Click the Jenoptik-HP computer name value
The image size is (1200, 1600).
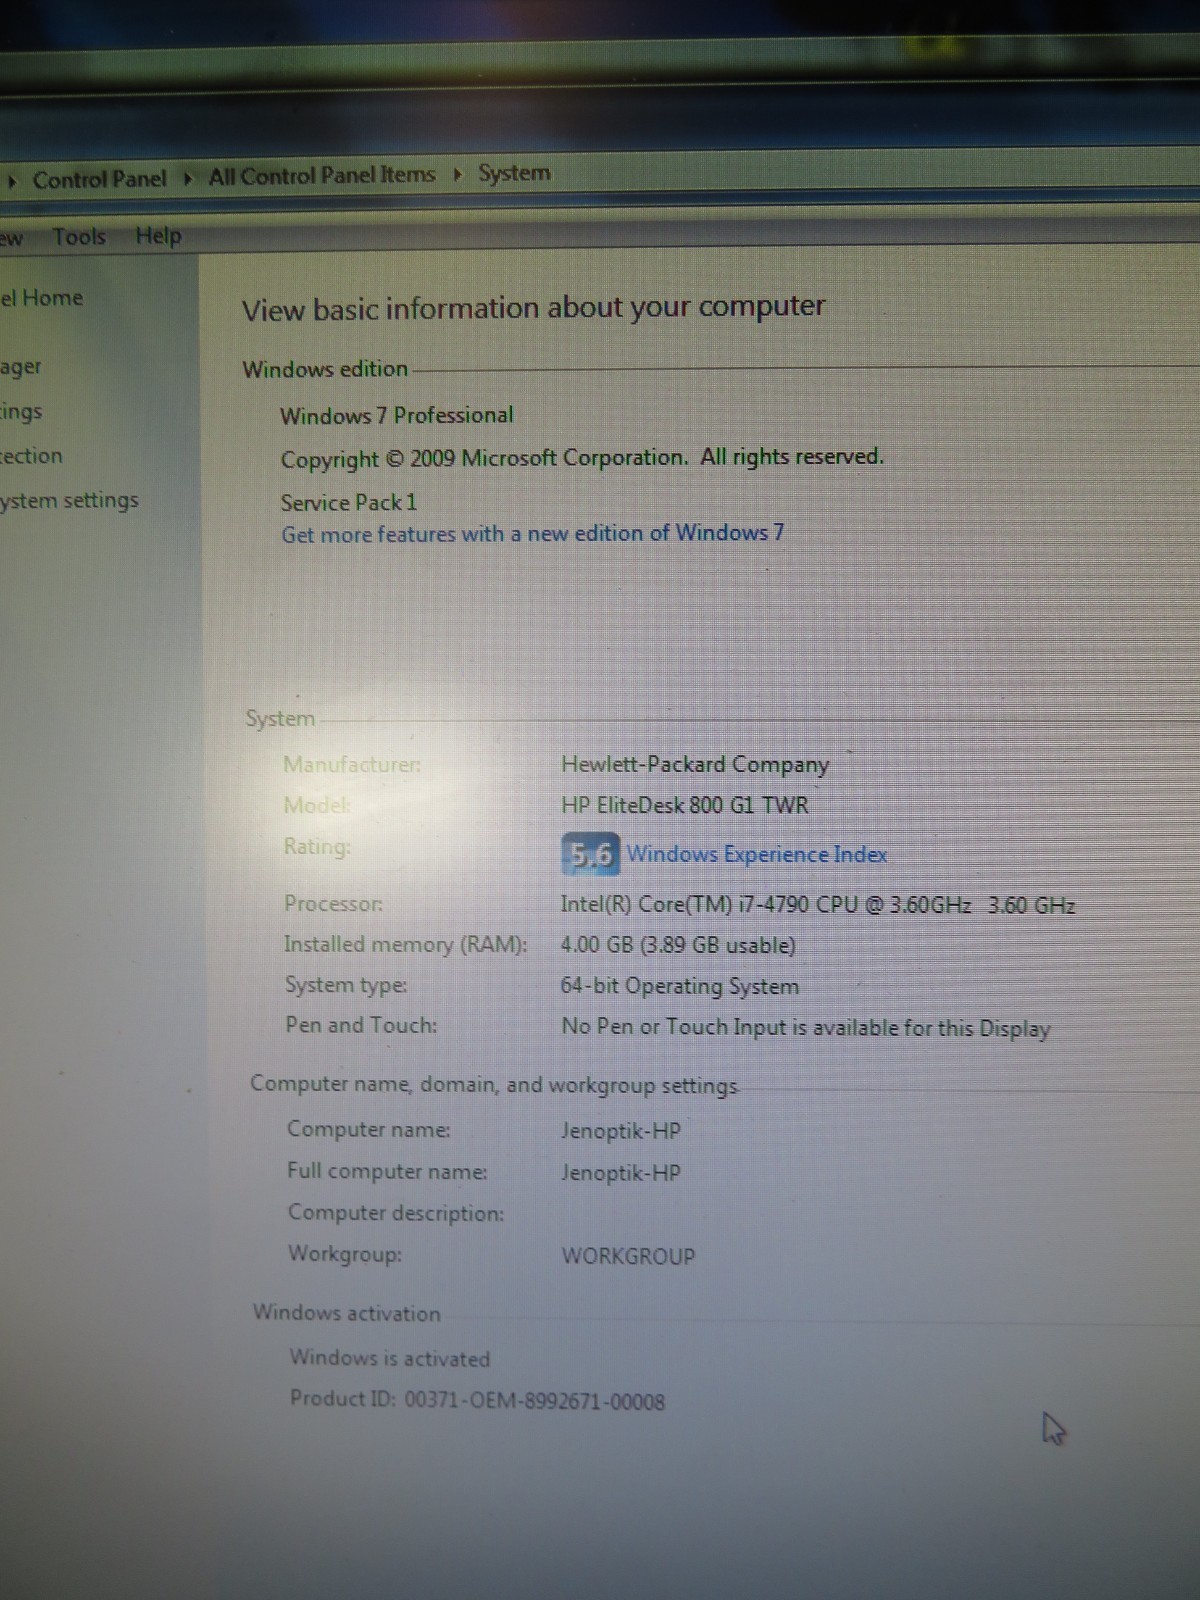tap(620, 1131)
